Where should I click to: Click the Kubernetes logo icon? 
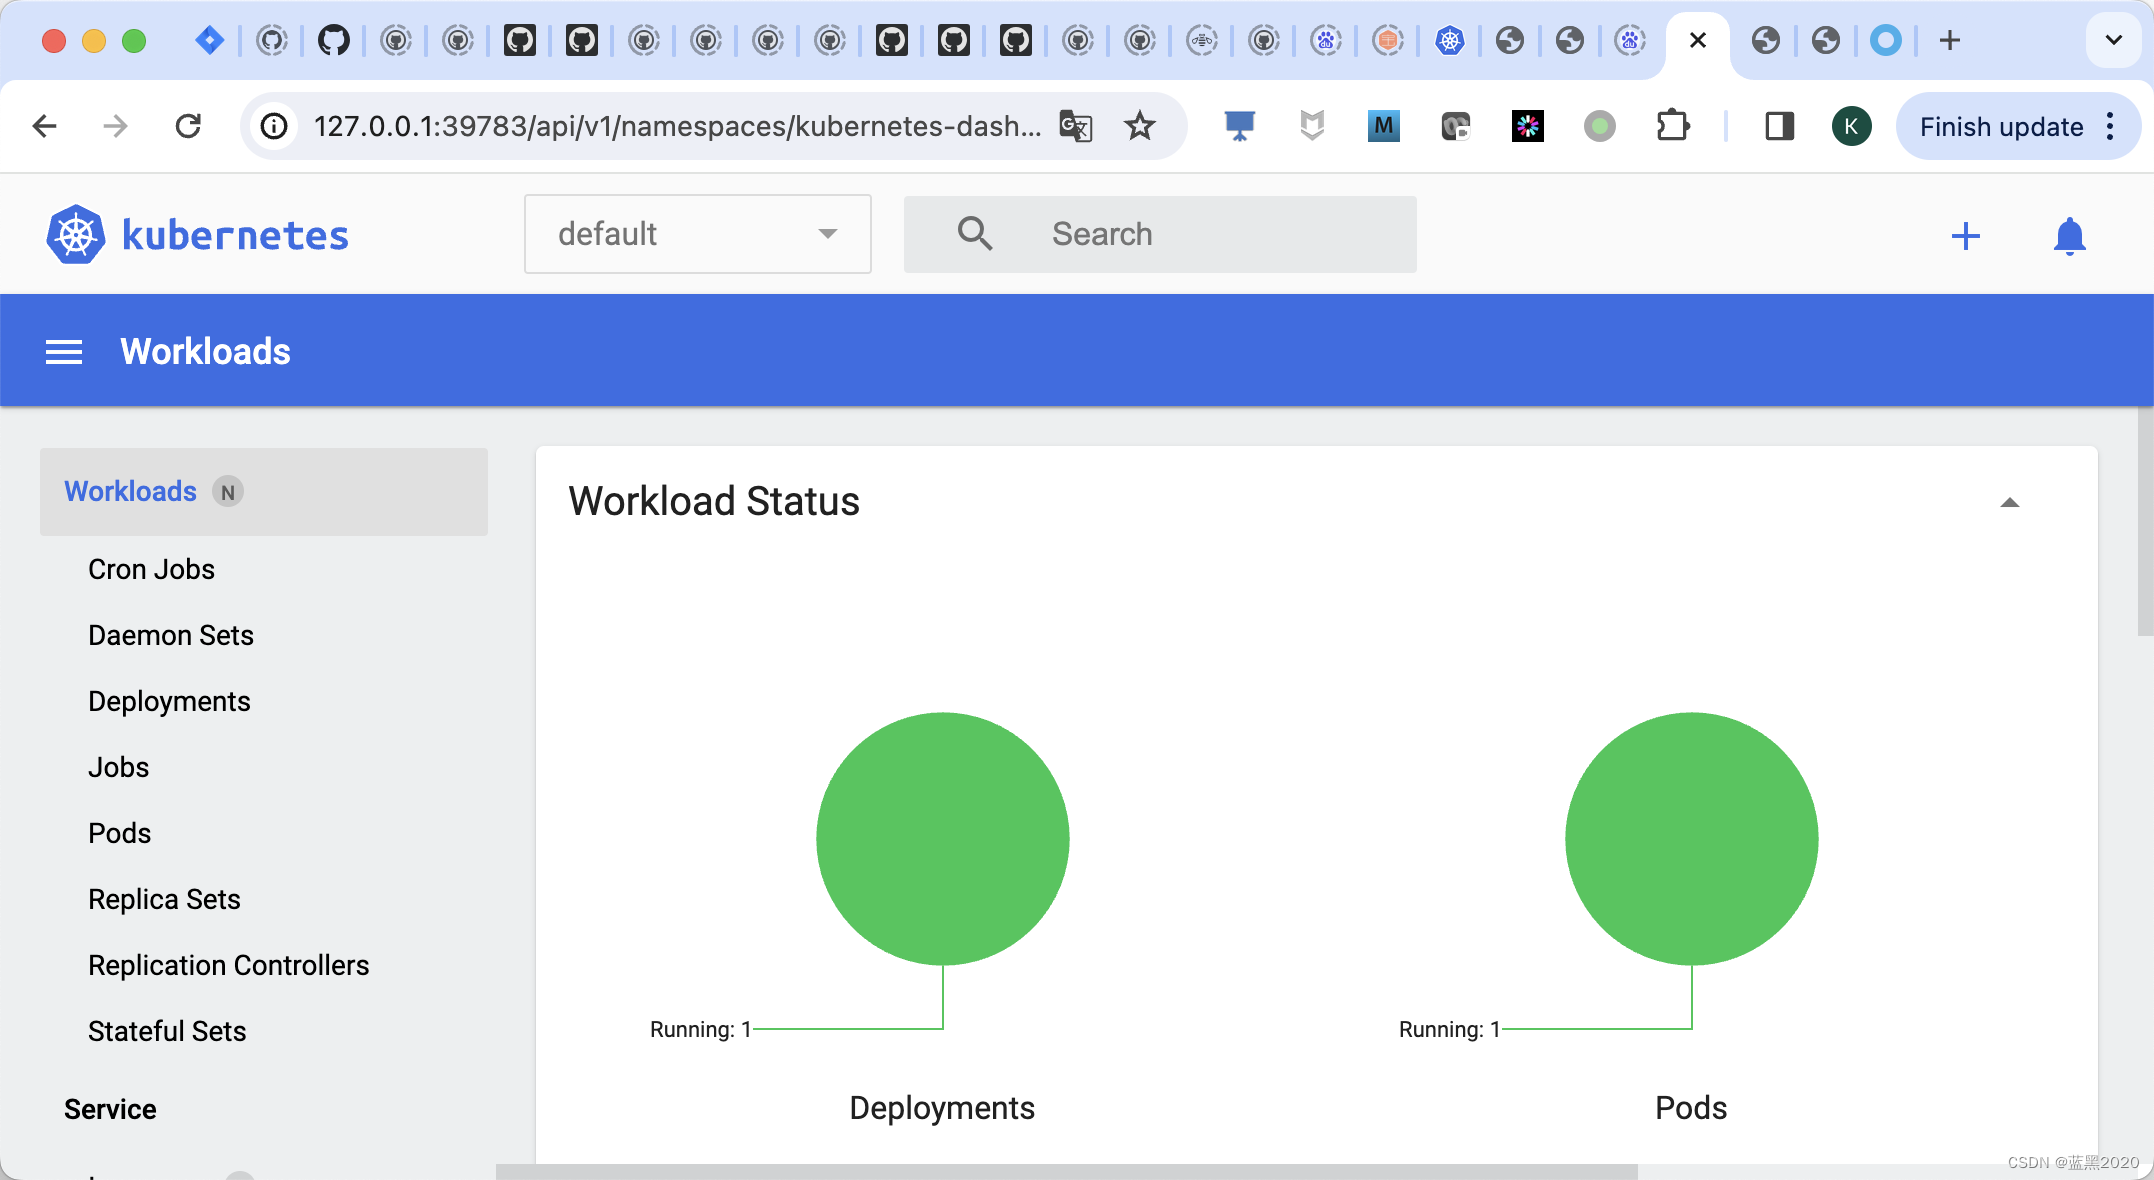[x=76, y=235]
